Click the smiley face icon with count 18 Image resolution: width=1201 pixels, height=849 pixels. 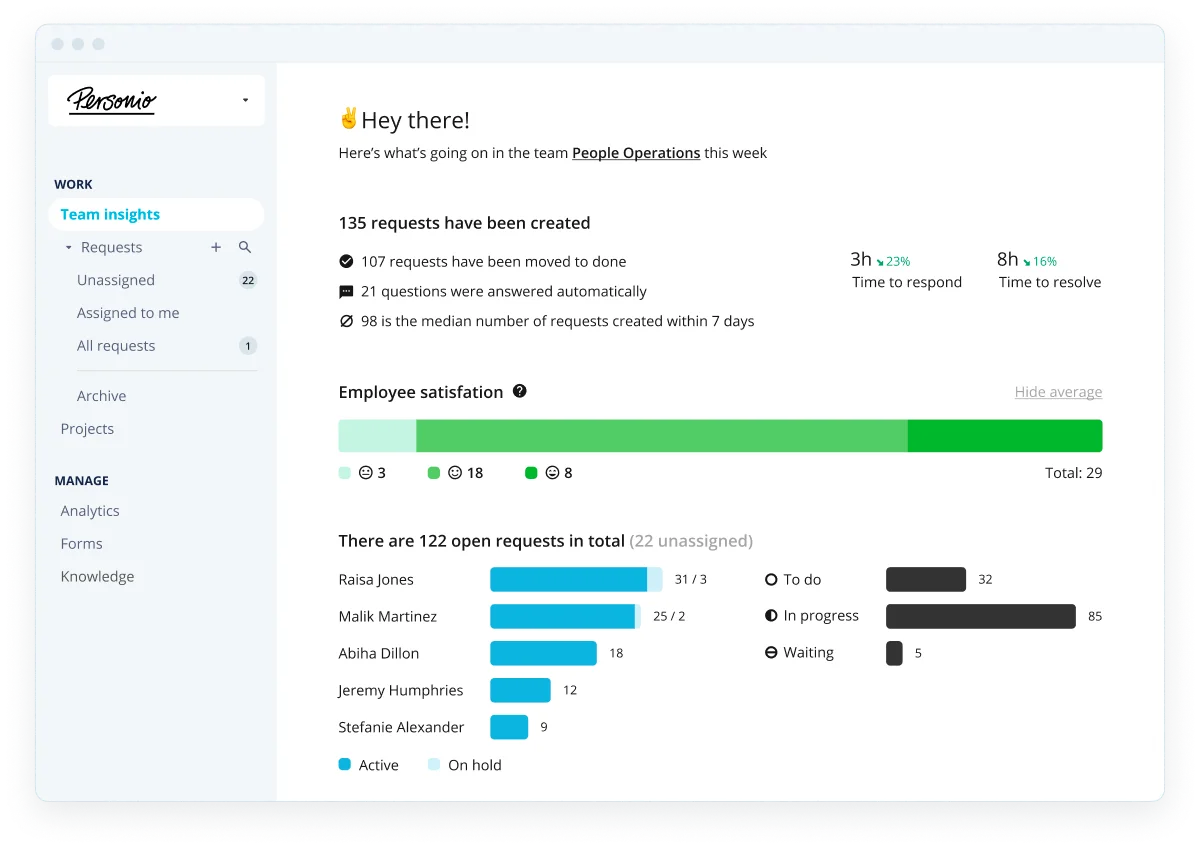coord(455,473)
